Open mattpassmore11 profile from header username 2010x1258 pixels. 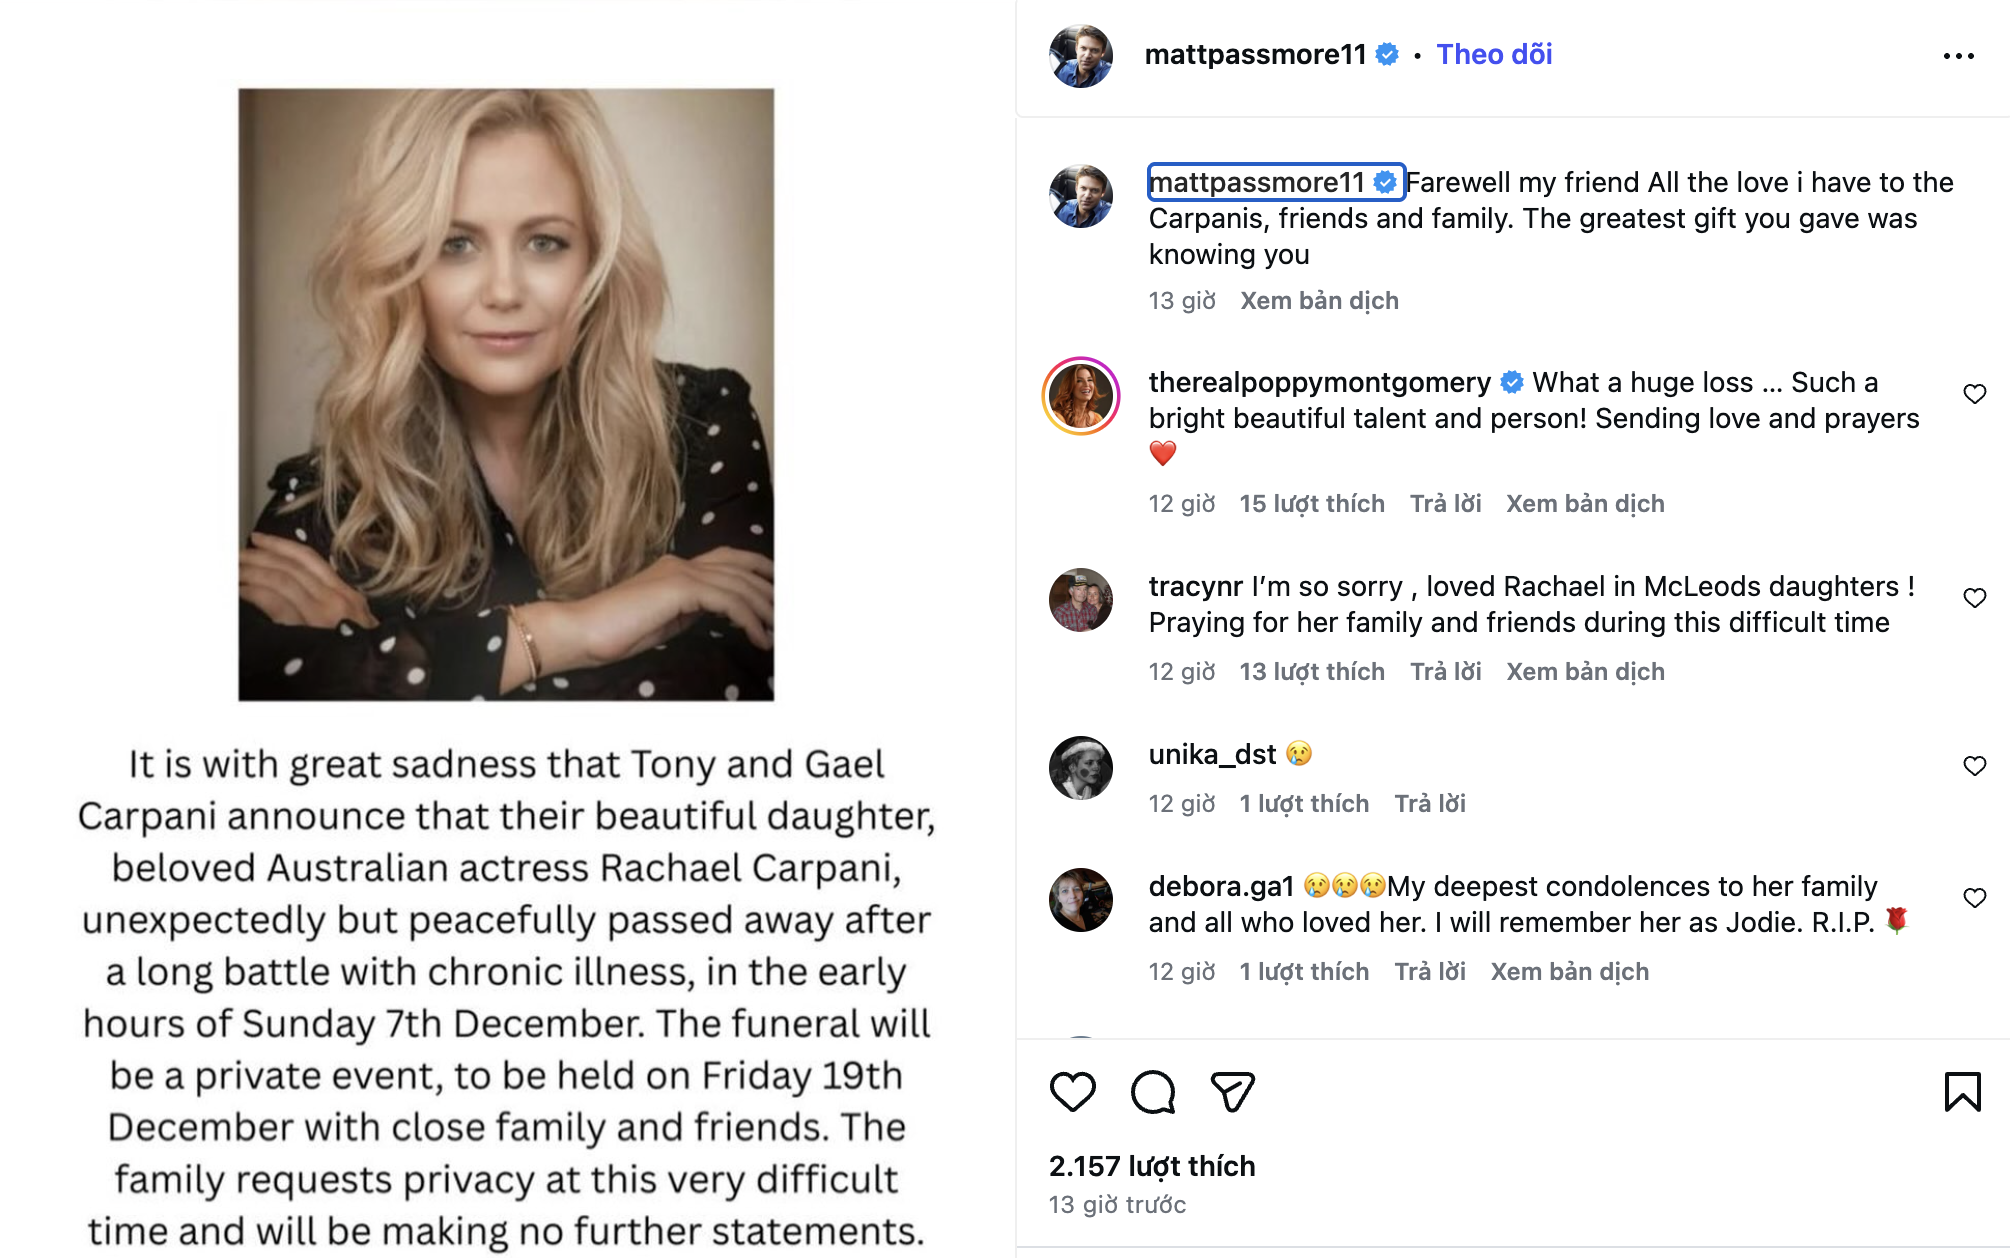point(1255,54)
